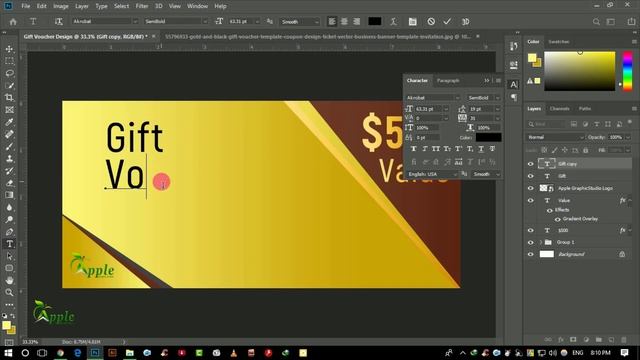Hide the Gift copy layer
Image resolution: width=640 pixels, height=360 pixels.
click(x=531, y=164)
